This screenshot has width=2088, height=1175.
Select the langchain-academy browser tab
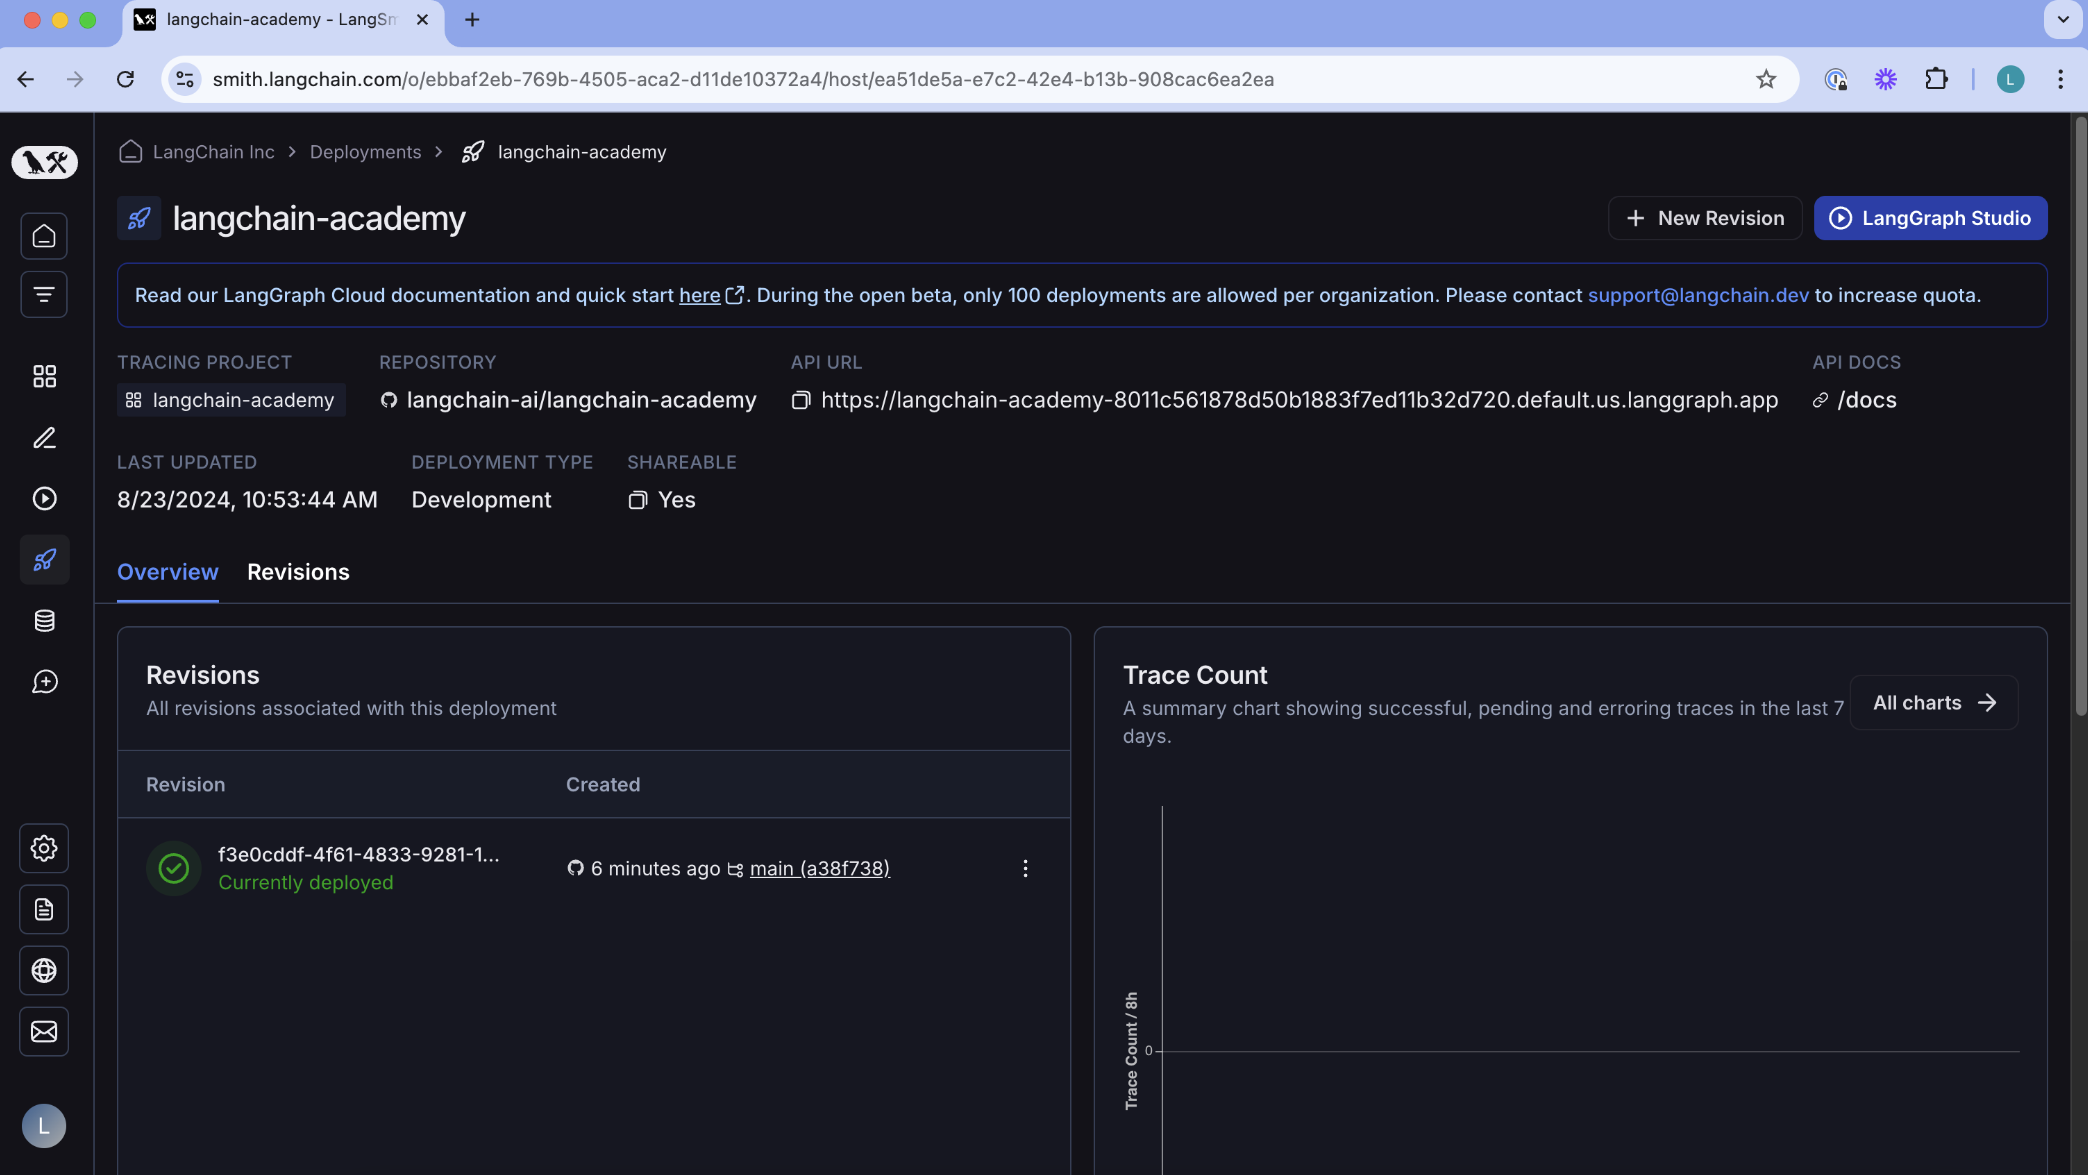pyautogui.click(x=282, y=20)
